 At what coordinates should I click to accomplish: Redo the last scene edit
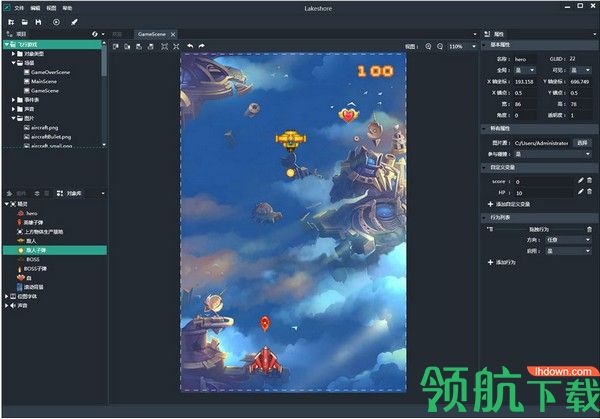click(202, 46)
